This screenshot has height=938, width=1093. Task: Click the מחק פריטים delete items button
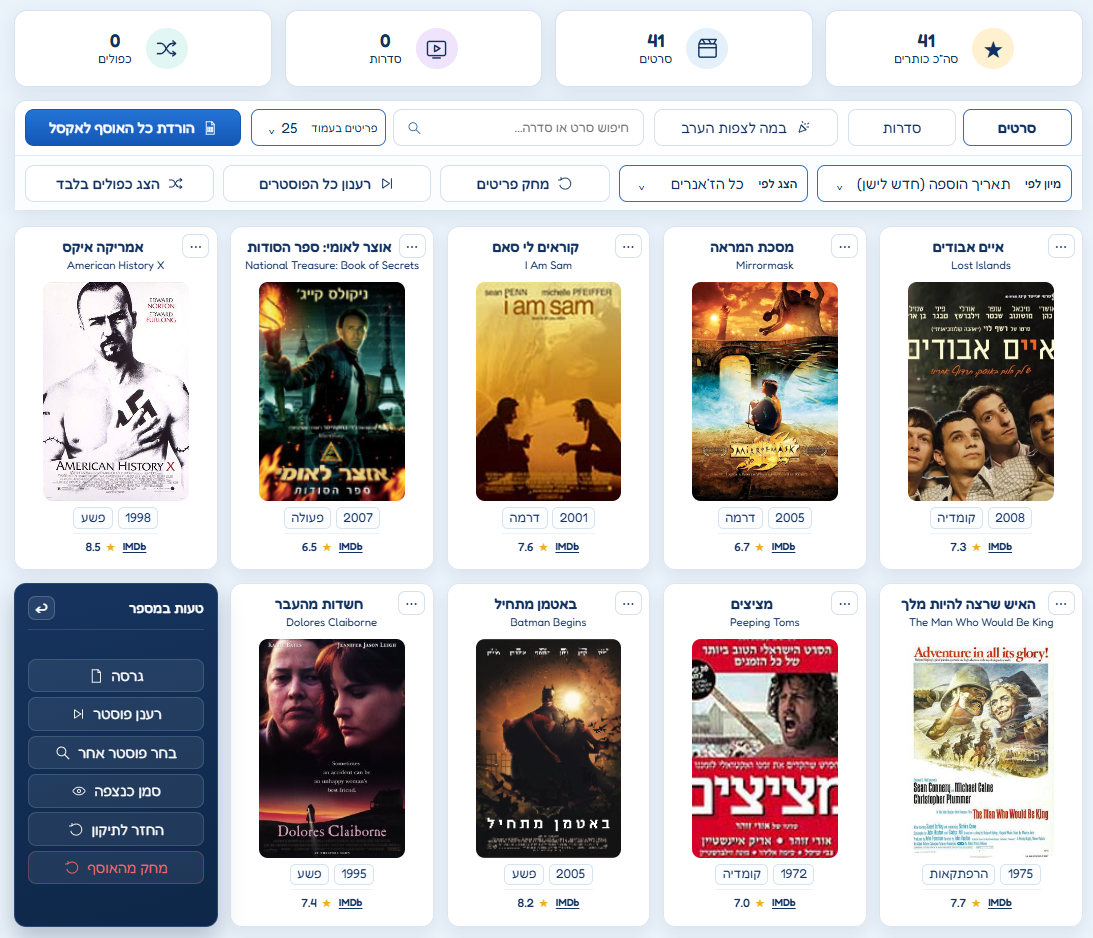[x=524, y=184]
